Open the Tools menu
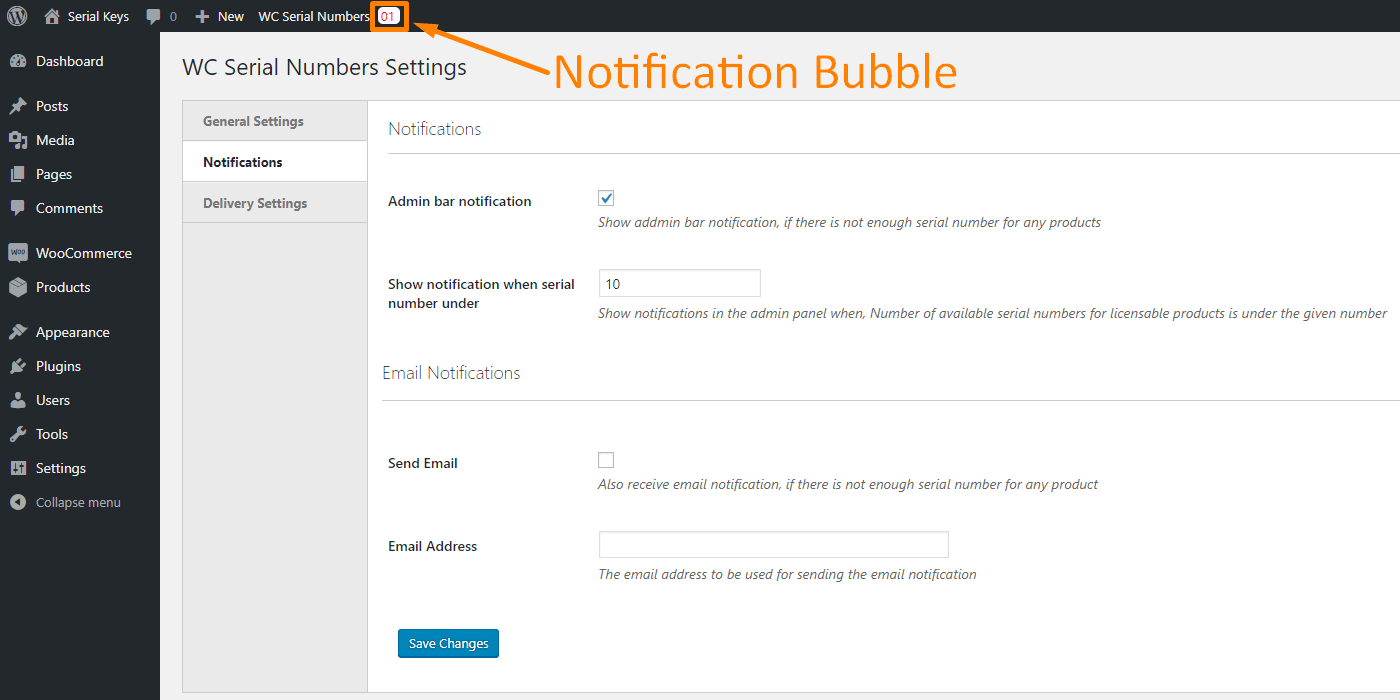 point(52,434)
